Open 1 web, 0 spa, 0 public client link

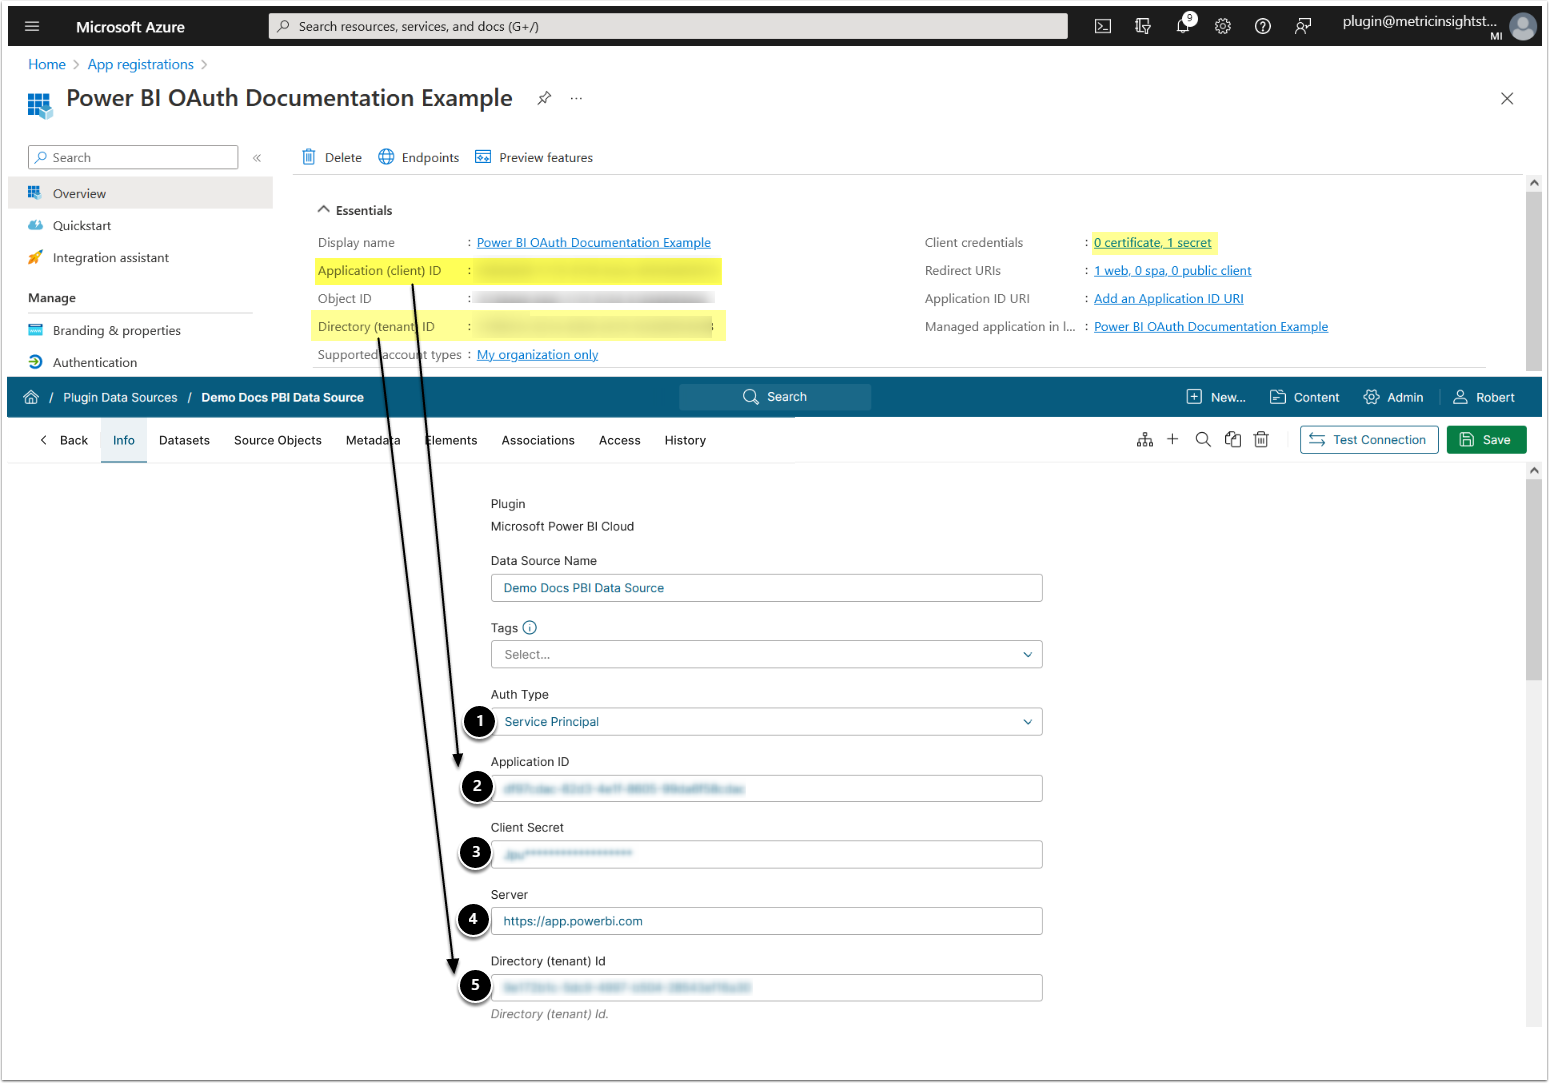click(x=1173, y=271)
